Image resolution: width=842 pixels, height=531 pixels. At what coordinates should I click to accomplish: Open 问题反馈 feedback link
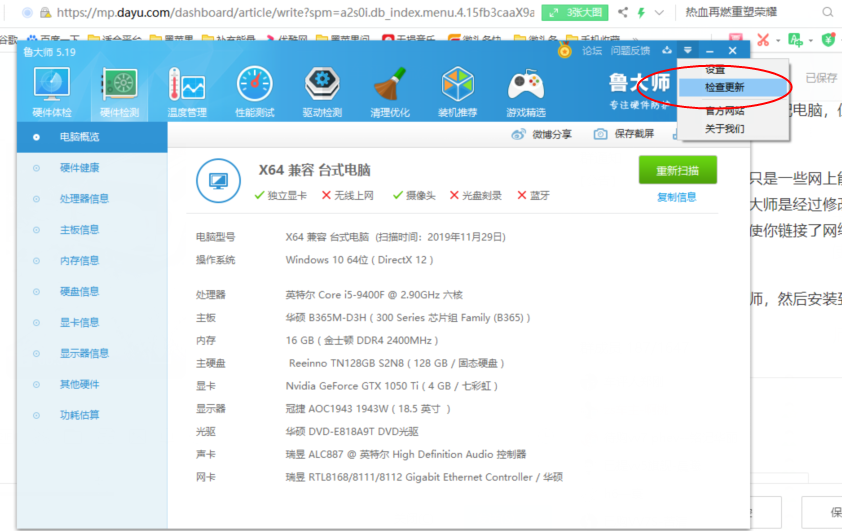point(630,50)
